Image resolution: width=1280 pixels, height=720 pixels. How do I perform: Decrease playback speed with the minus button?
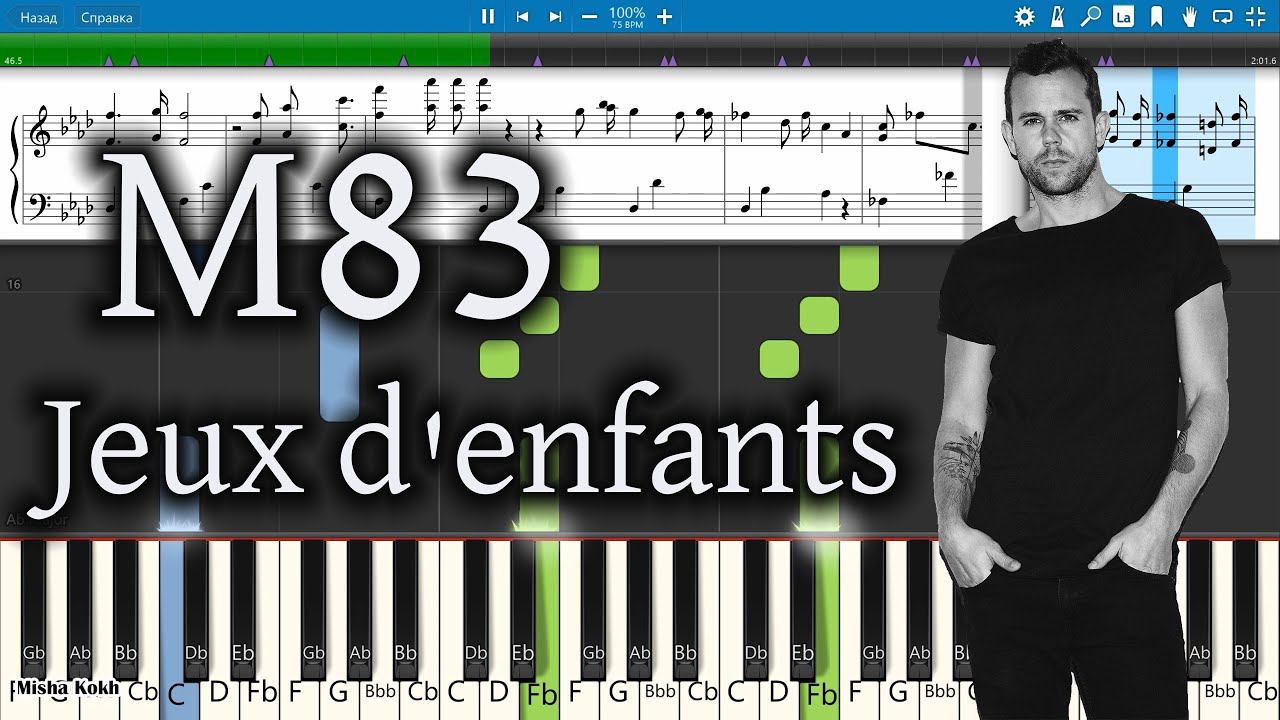coord(589,16)
